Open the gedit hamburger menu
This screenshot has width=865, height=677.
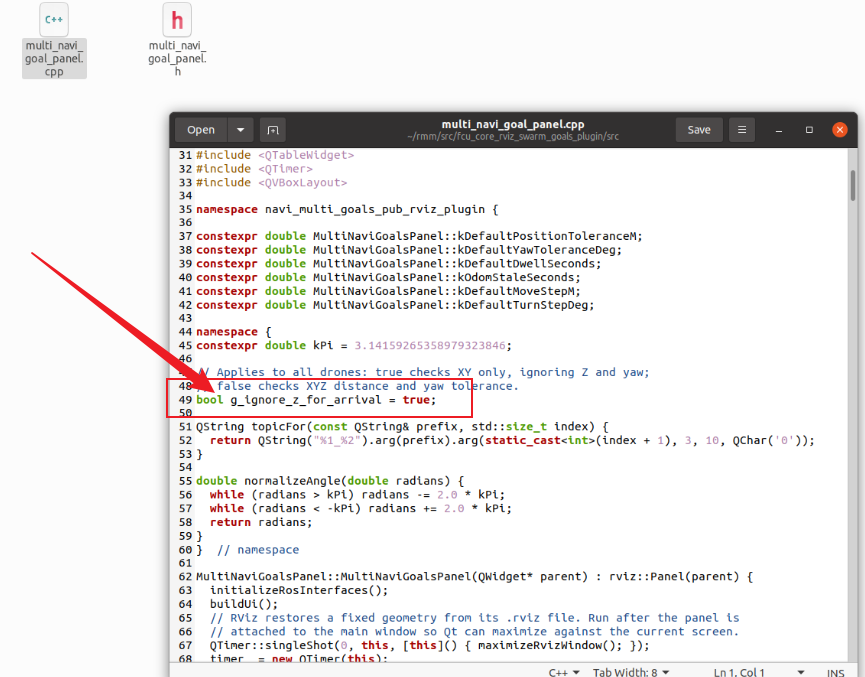coord(741,130)
